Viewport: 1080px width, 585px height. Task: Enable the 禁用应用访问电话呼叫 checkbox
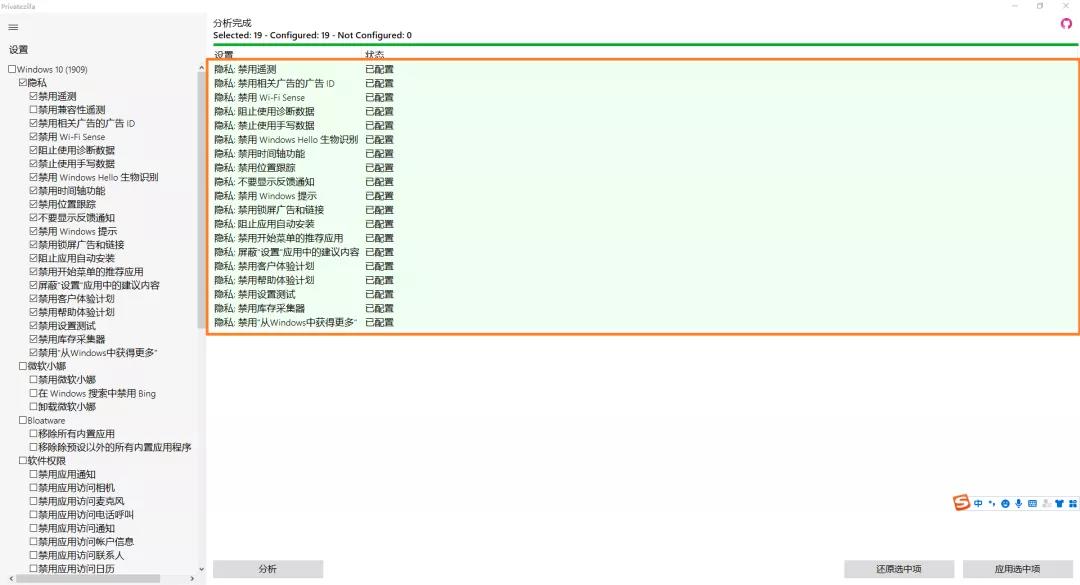click(33, 514)
